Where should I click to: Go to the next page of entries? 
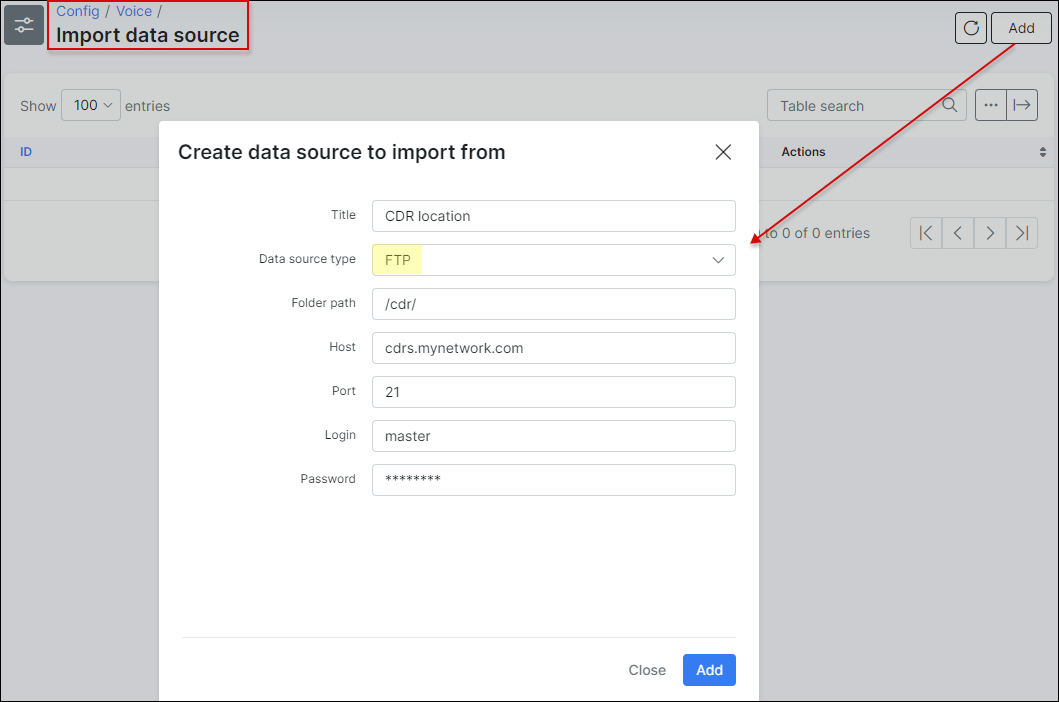(989, 232)
